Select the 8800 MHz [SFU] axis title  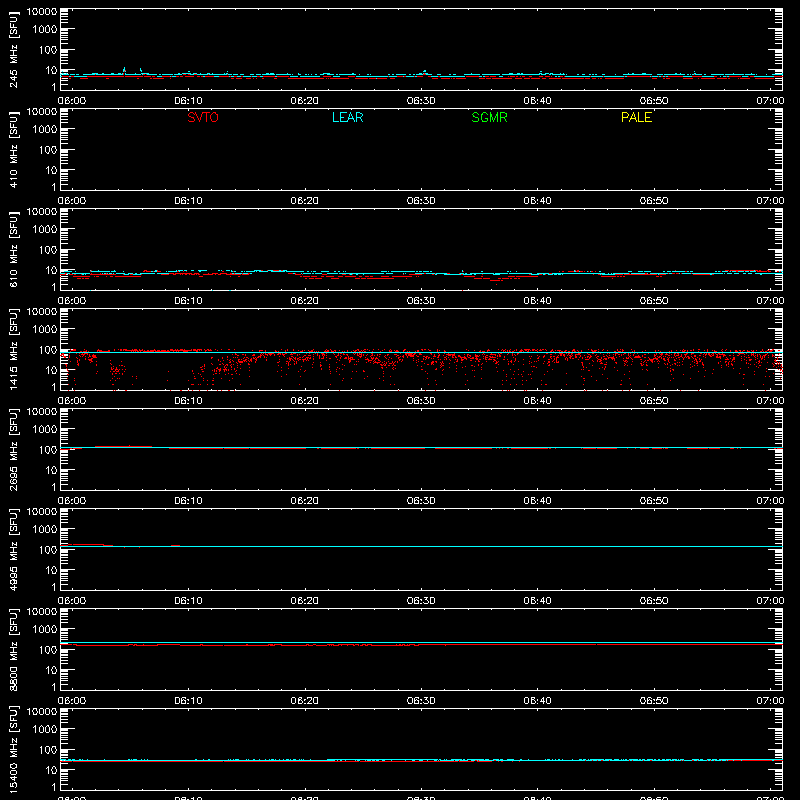(14, 650)
